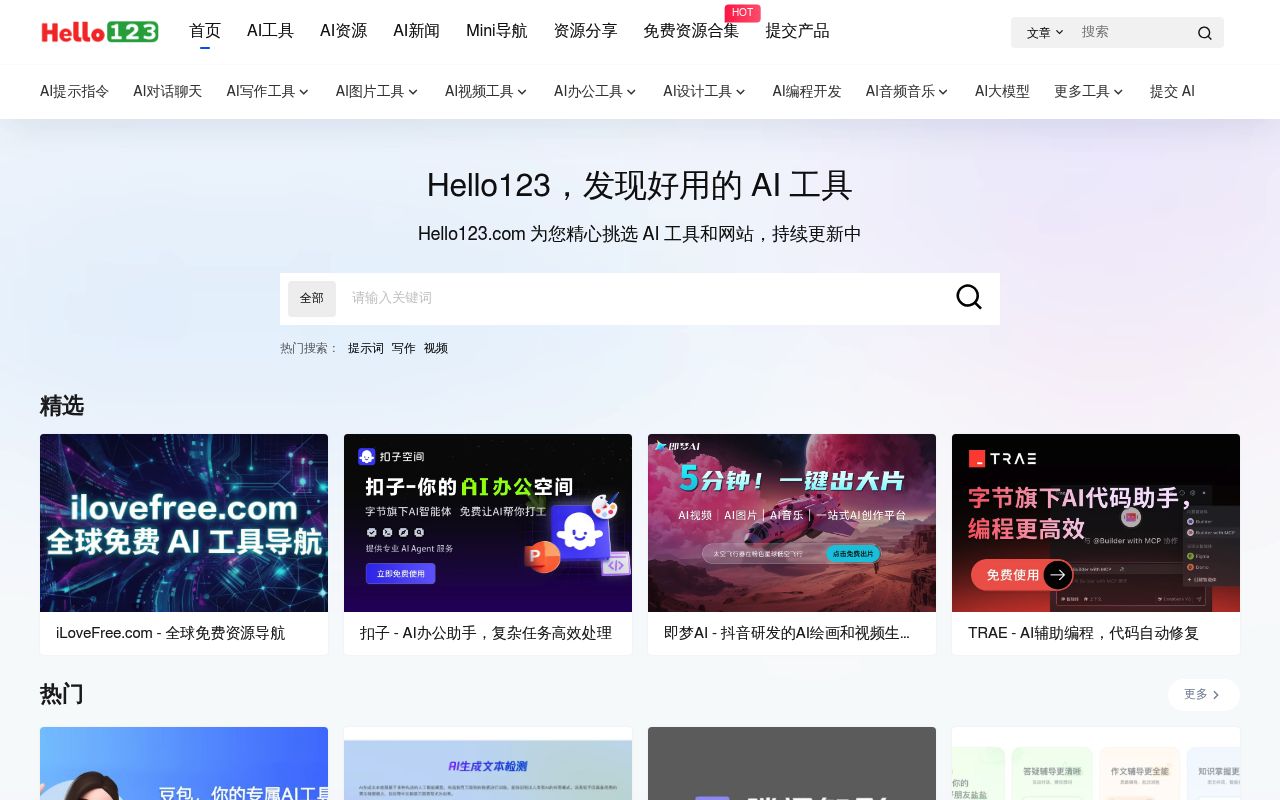Focus the 请输入关键词 search field
Screen dimensions: 1280x800
click(640, 298)
